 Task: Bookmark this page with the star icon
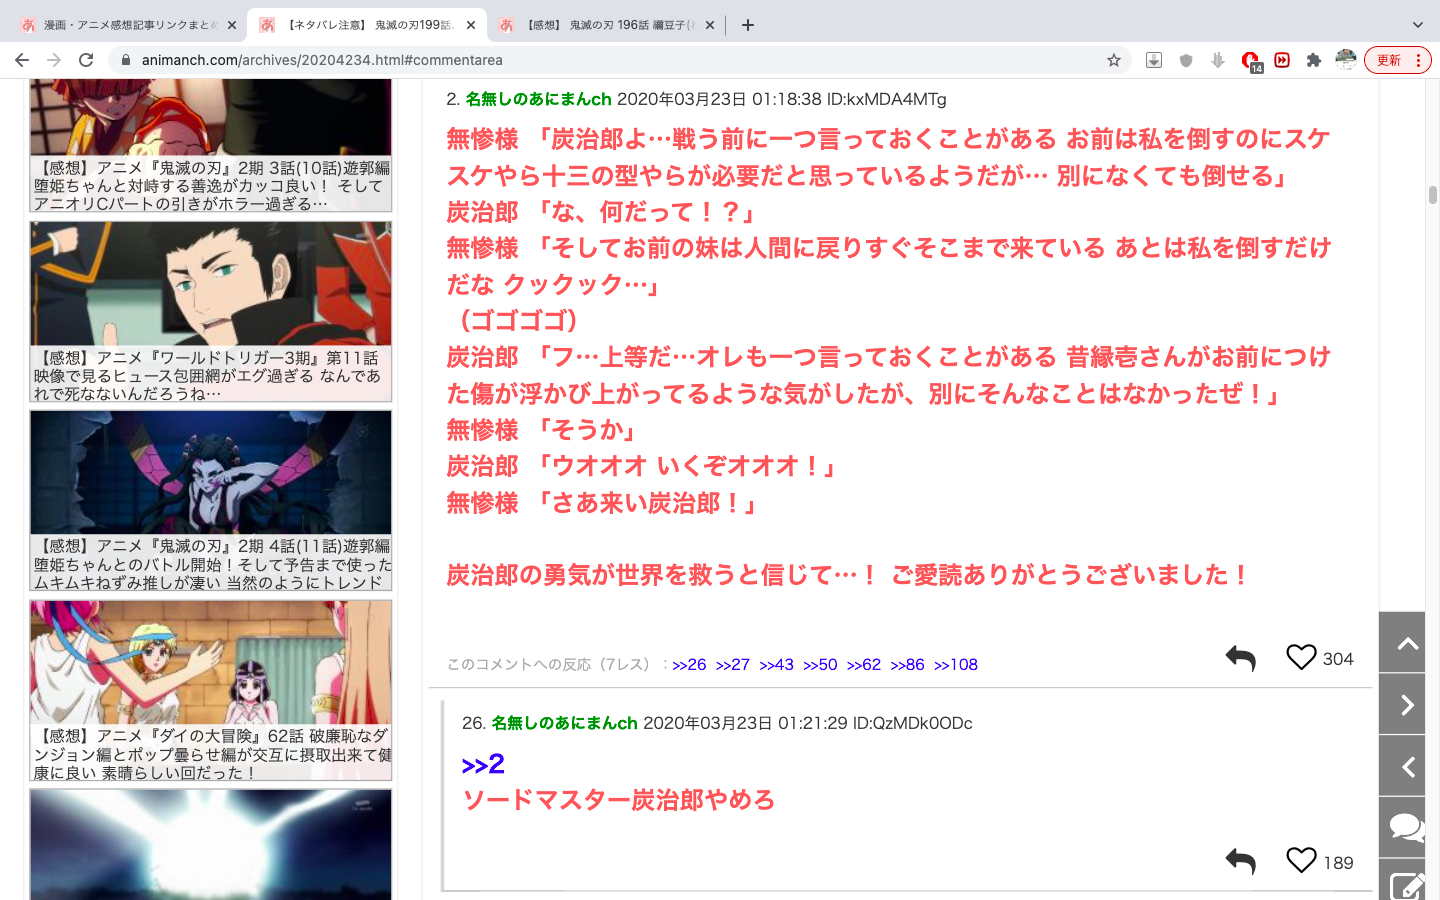[x=1113, y=60]
